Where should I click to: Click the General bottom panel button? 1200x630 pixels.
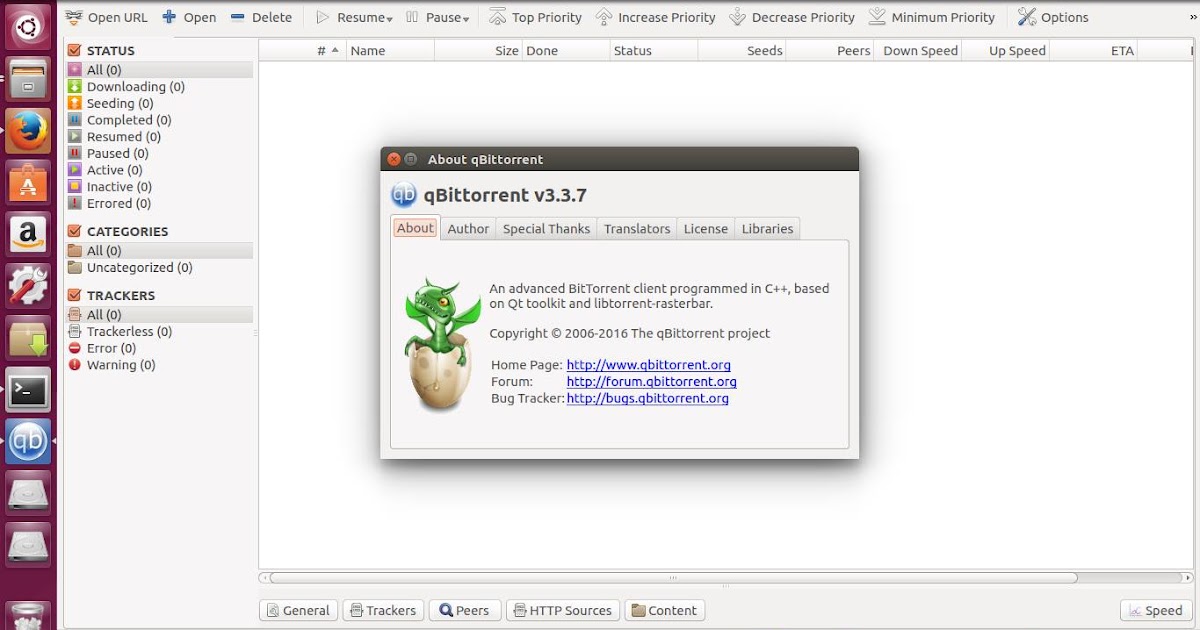(298, 610)
